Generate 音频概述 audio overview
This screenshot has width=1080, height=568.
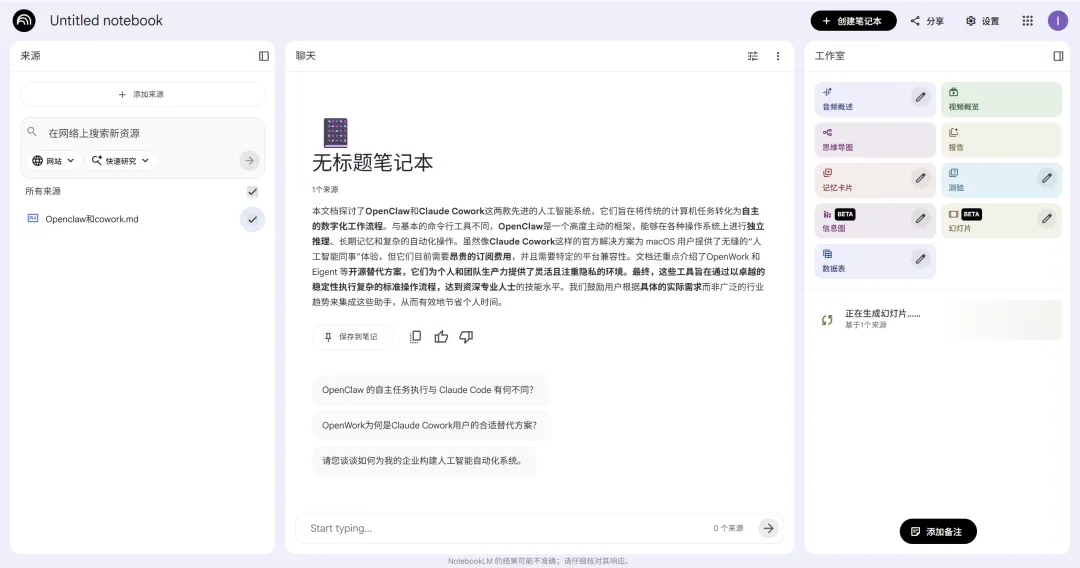[875, 99]
